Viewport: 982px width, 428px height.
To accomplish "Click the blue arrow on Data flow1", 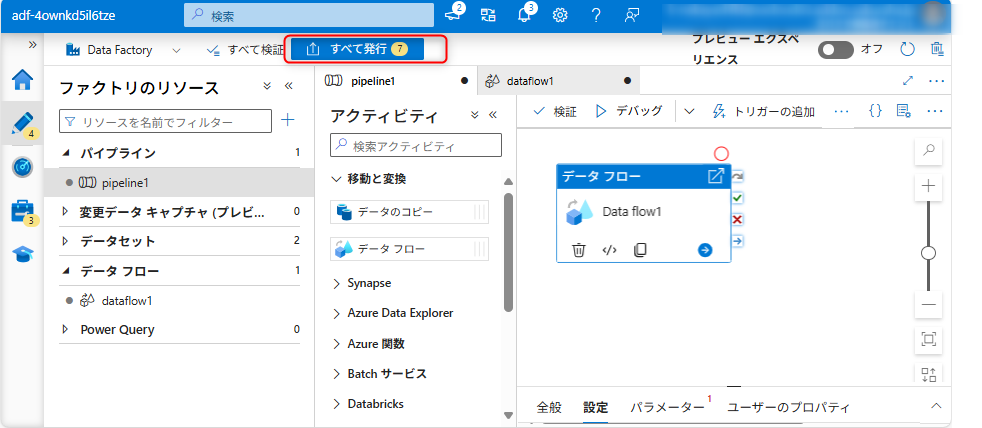I will (705, 250).
